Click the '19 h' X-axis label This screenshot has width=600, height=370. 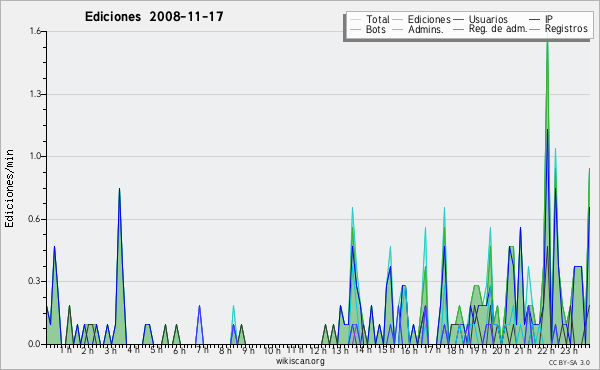pos(477,350)
